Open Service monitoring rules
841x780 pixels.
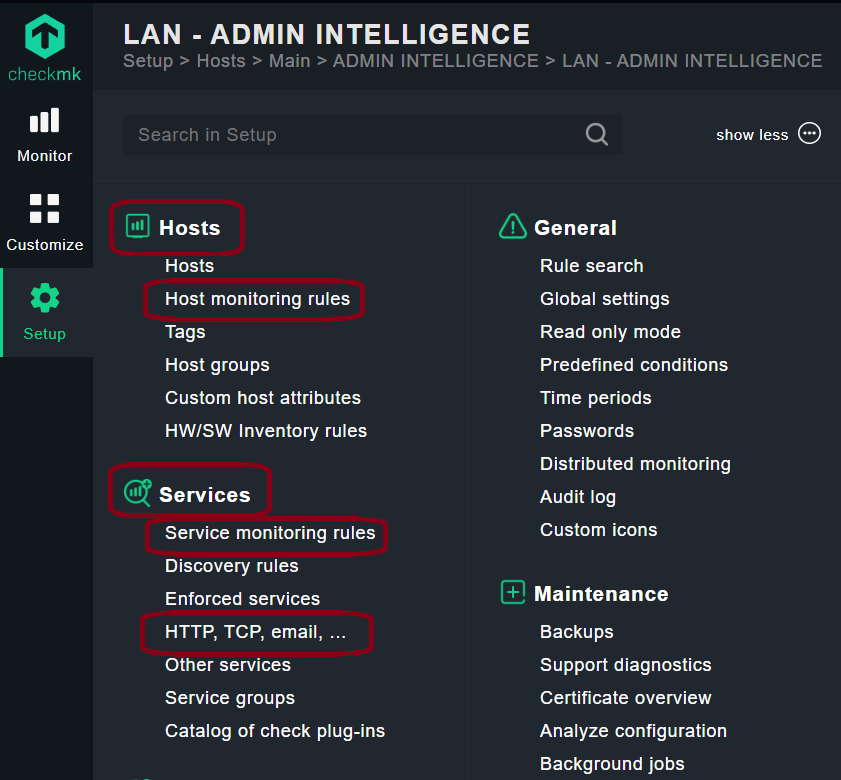tap(270, 533)
